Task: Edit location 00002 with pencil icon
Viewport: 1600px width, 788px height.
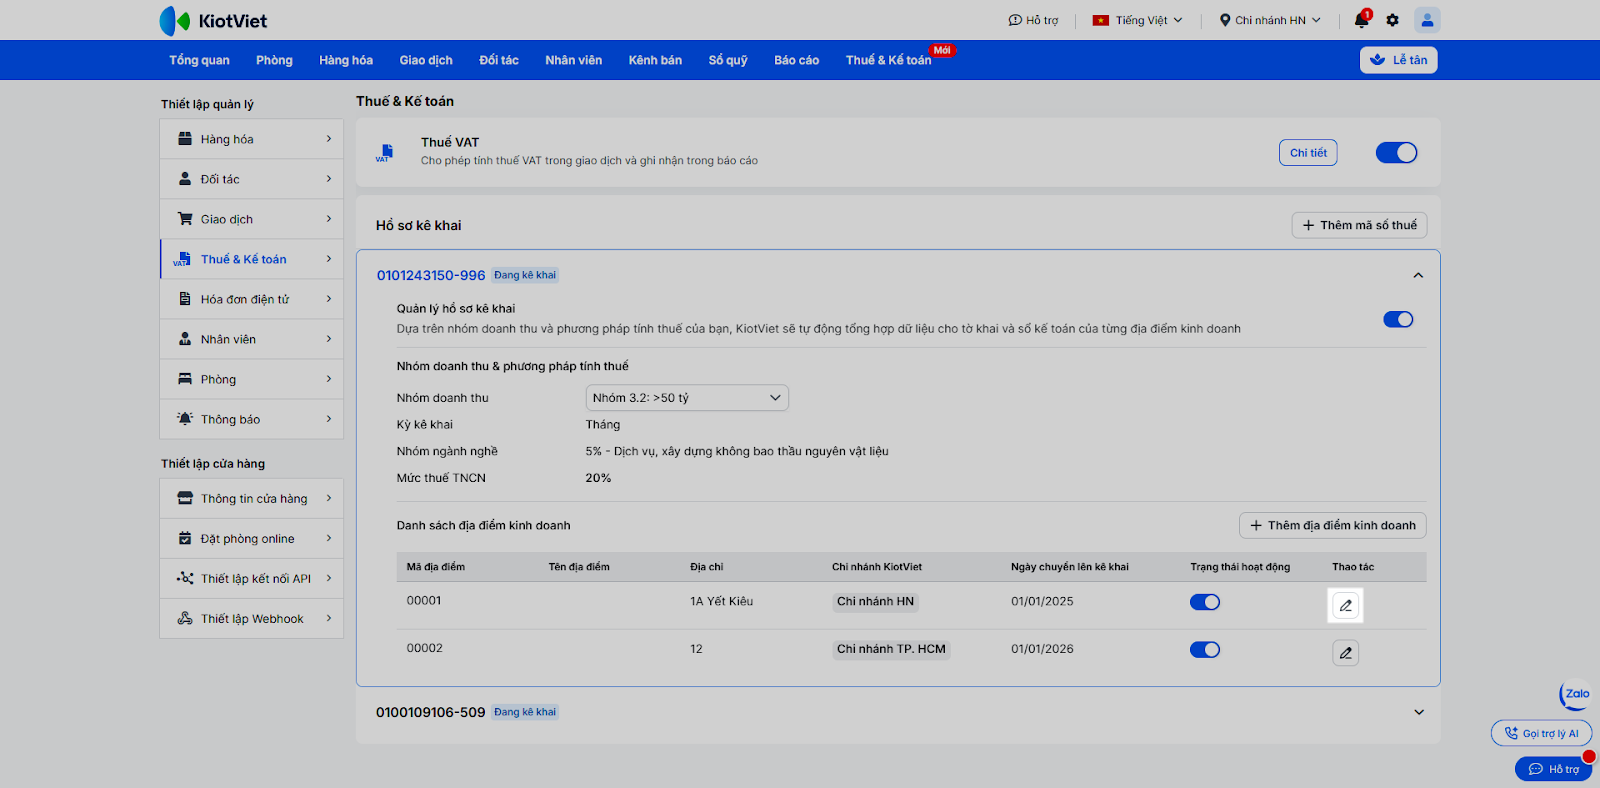Action: click(x=1345, y=653)
